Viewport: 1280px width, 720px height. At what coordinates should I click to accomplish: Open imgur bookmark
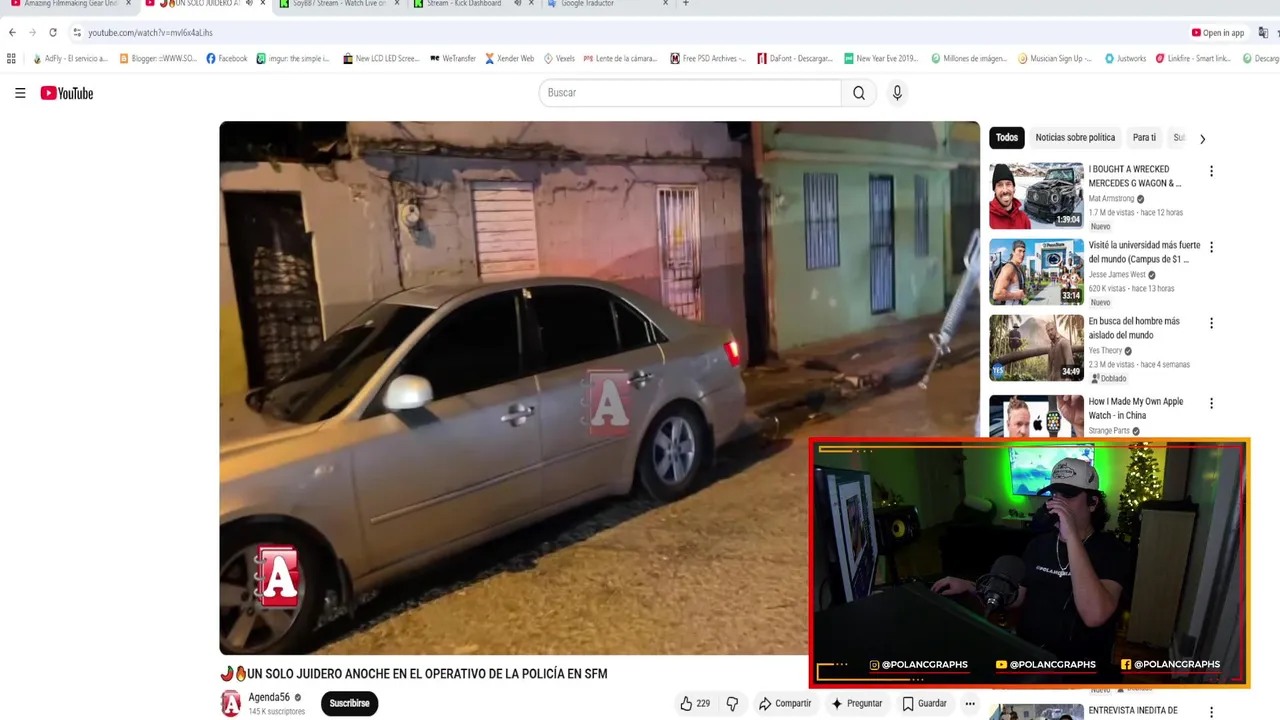pyautogui.click(x=292, y=58)
